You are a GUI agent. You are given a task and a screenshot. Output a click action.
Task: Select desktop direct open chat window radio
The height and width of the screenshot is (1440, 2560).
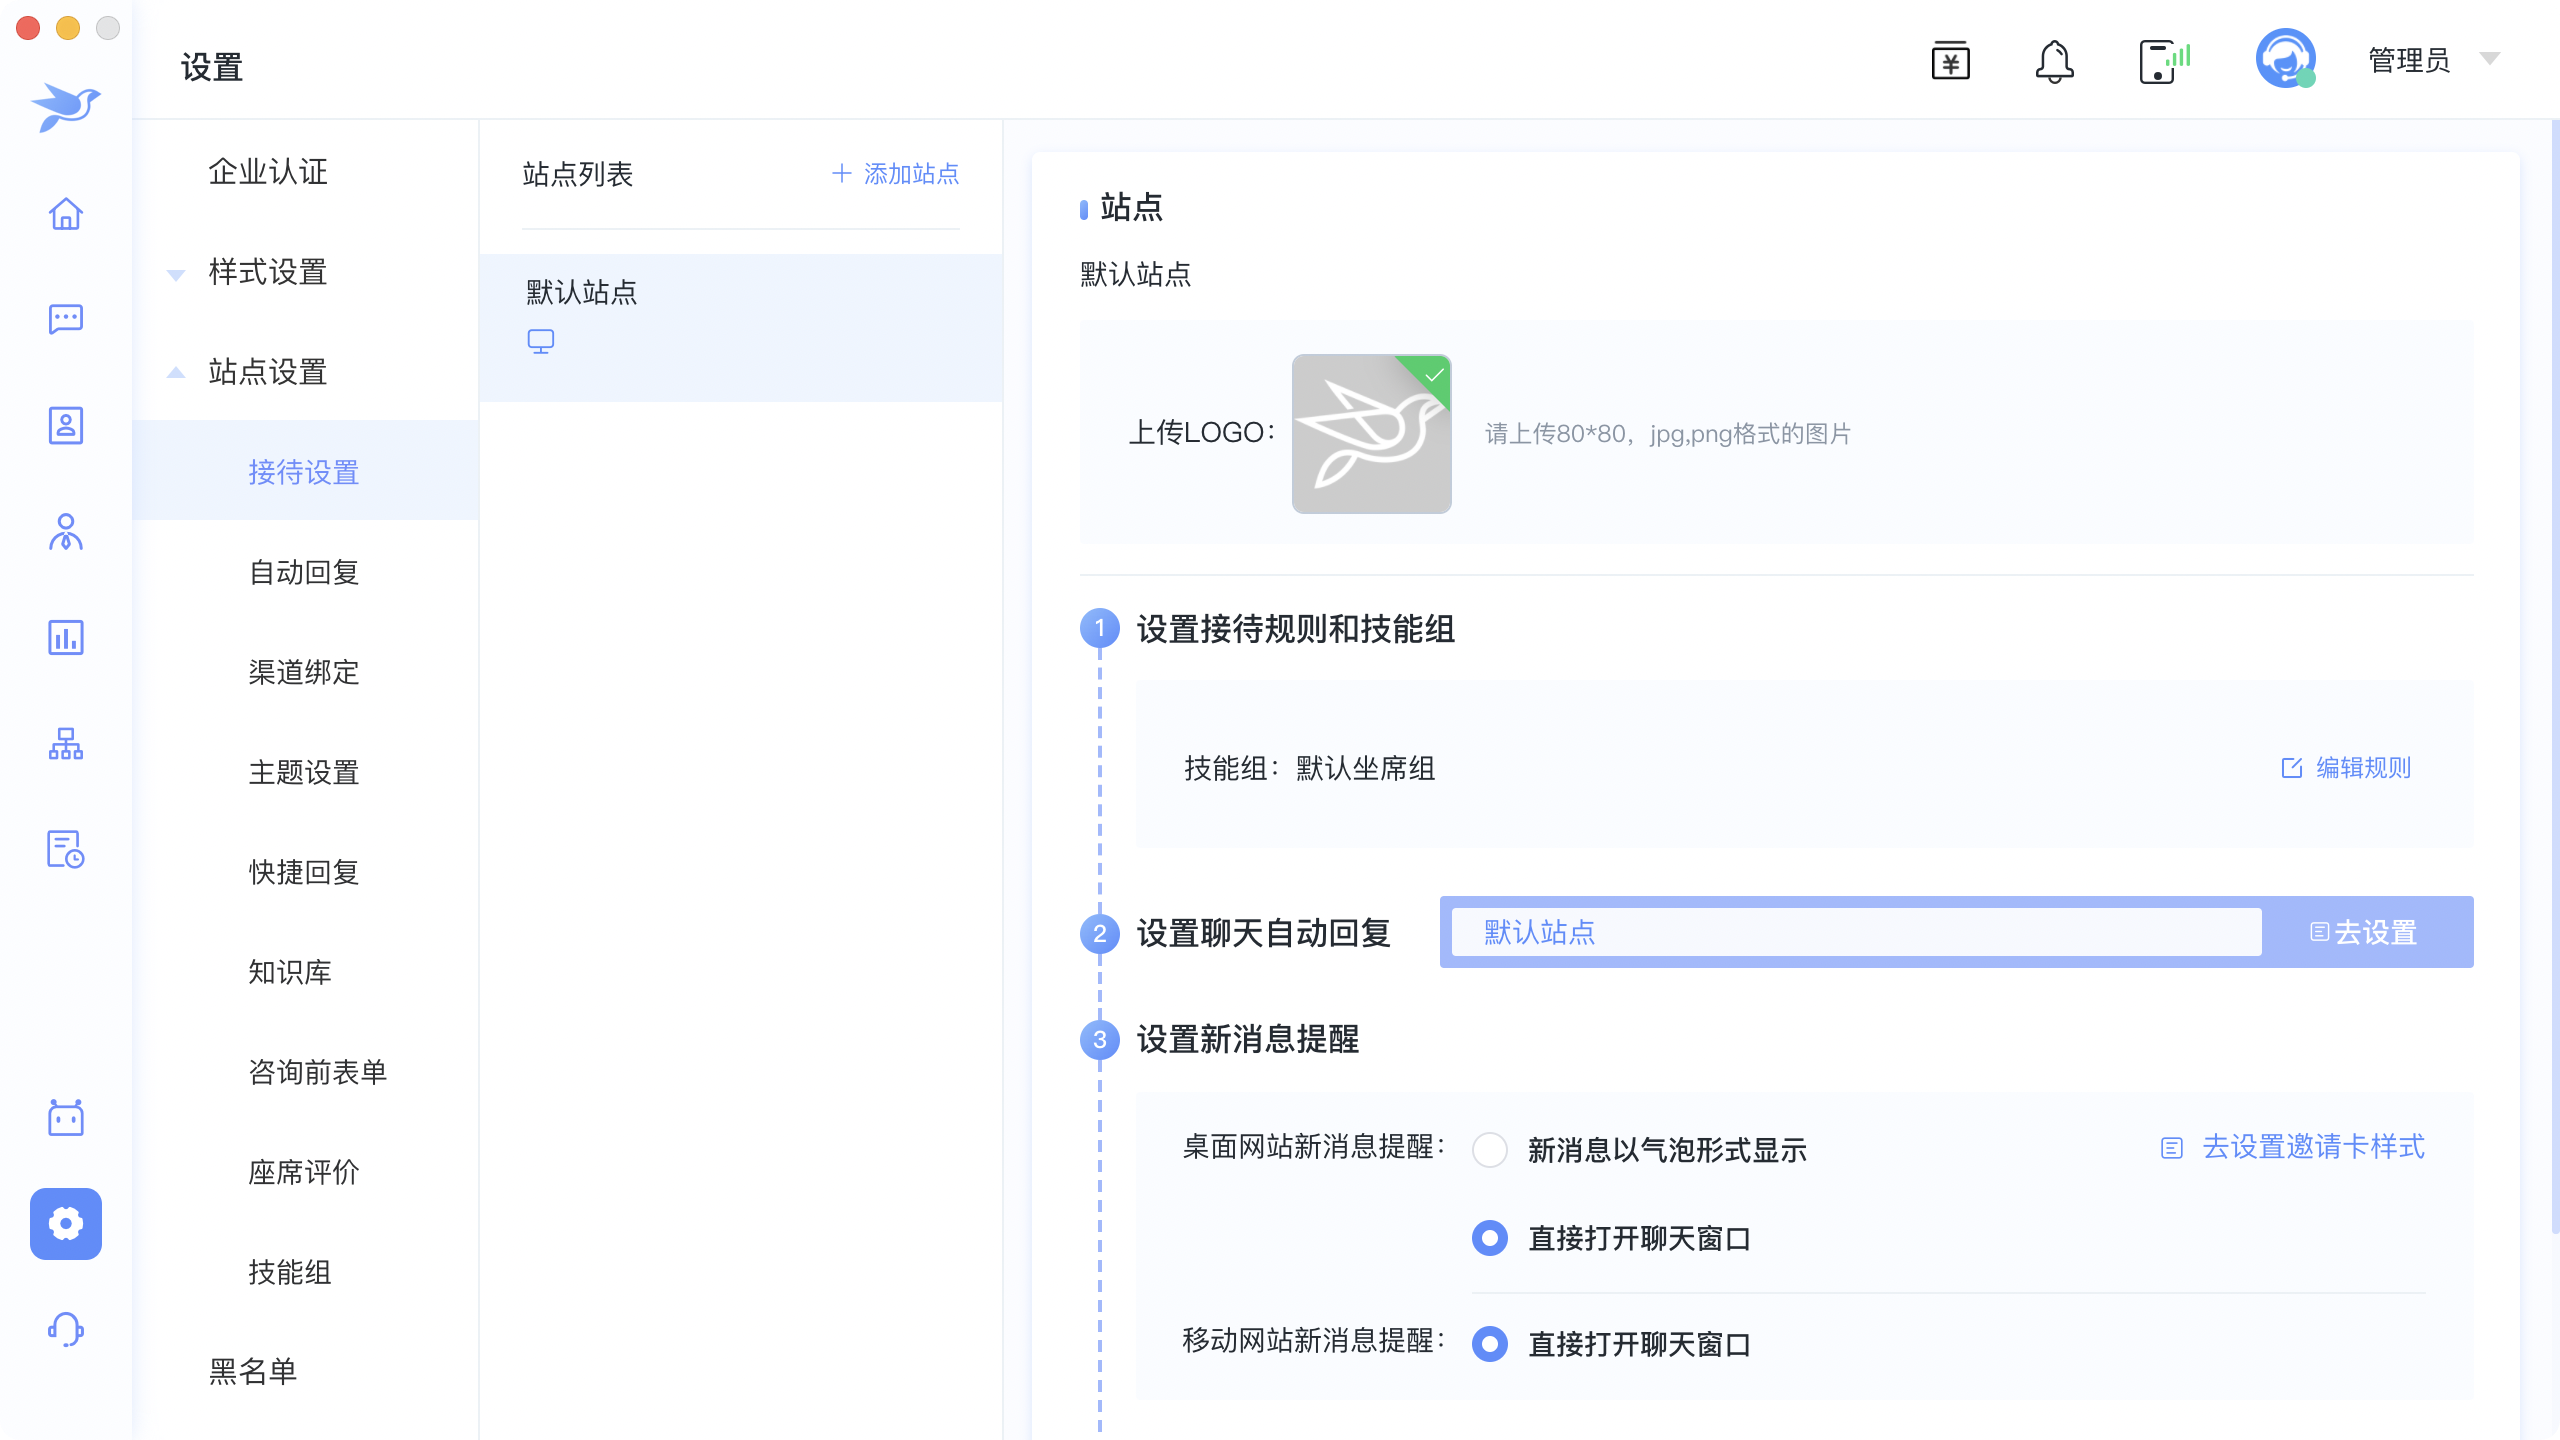click(x=1490, y=1238)
